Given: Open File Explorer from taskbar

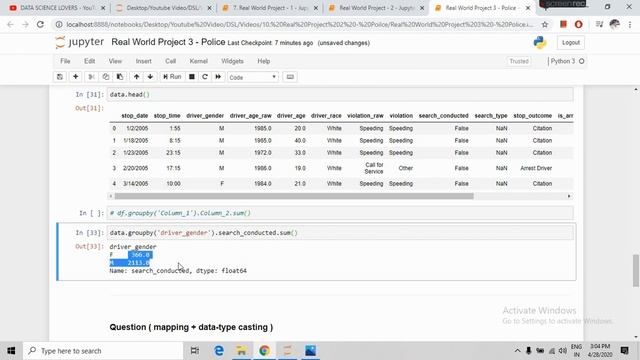Looking at the screenshot, I should (x=242, y=351).
